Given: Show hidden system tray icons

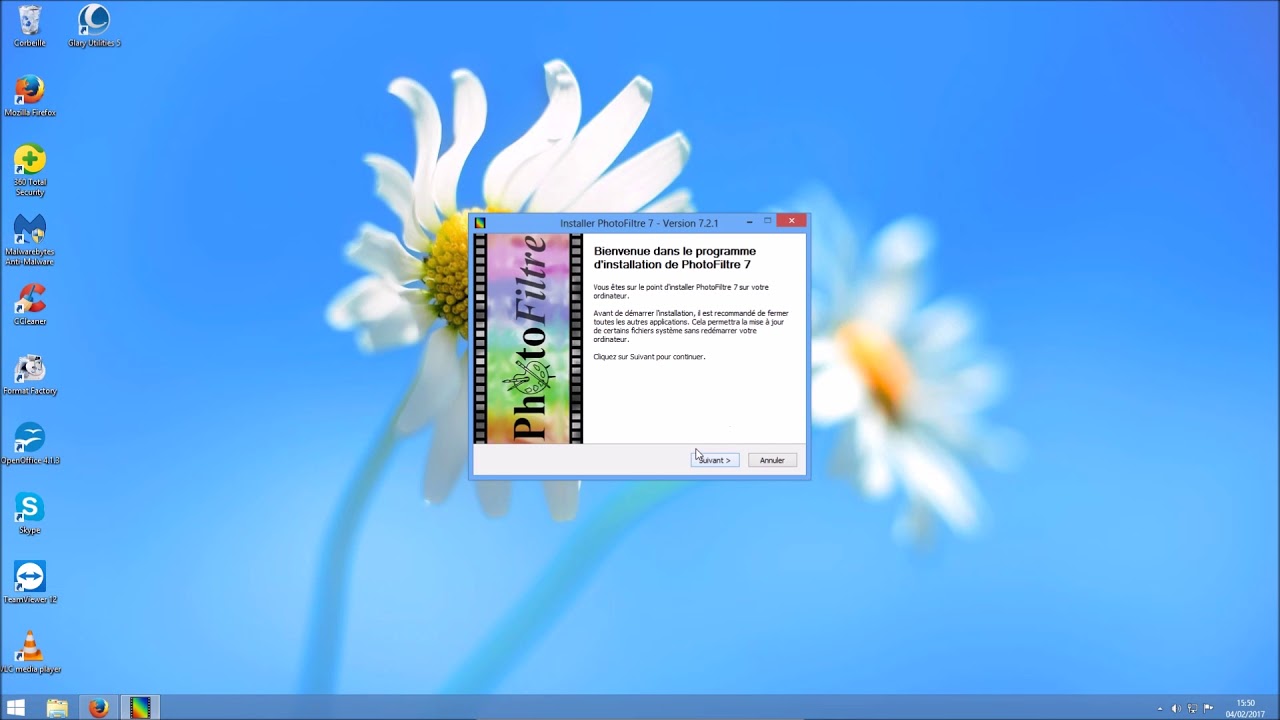Looking at the screenshot, I should (1160, 709).
